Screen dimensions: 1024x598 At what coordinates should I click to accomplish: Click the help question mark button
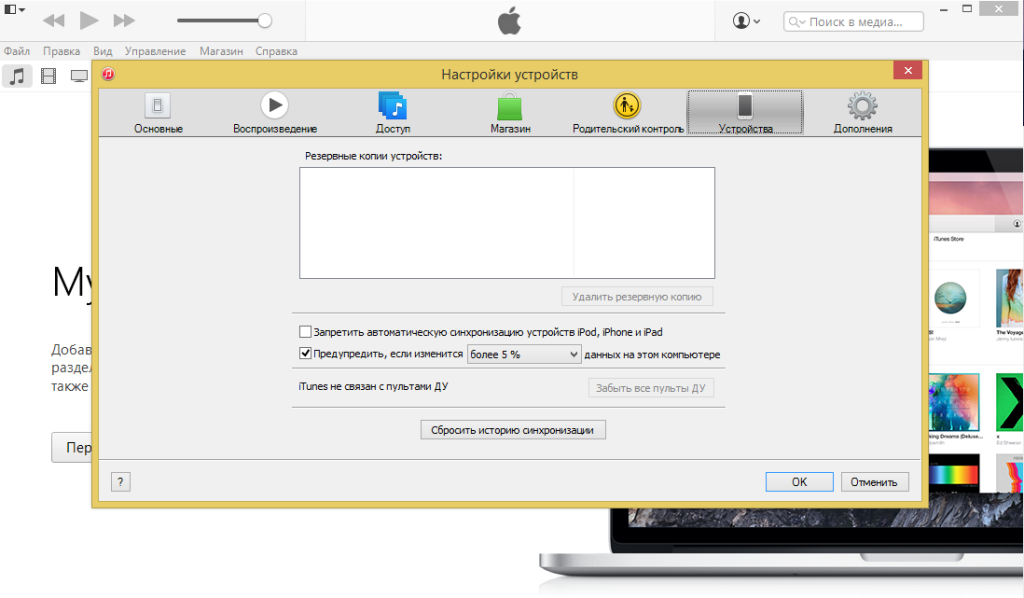point(120,482)
